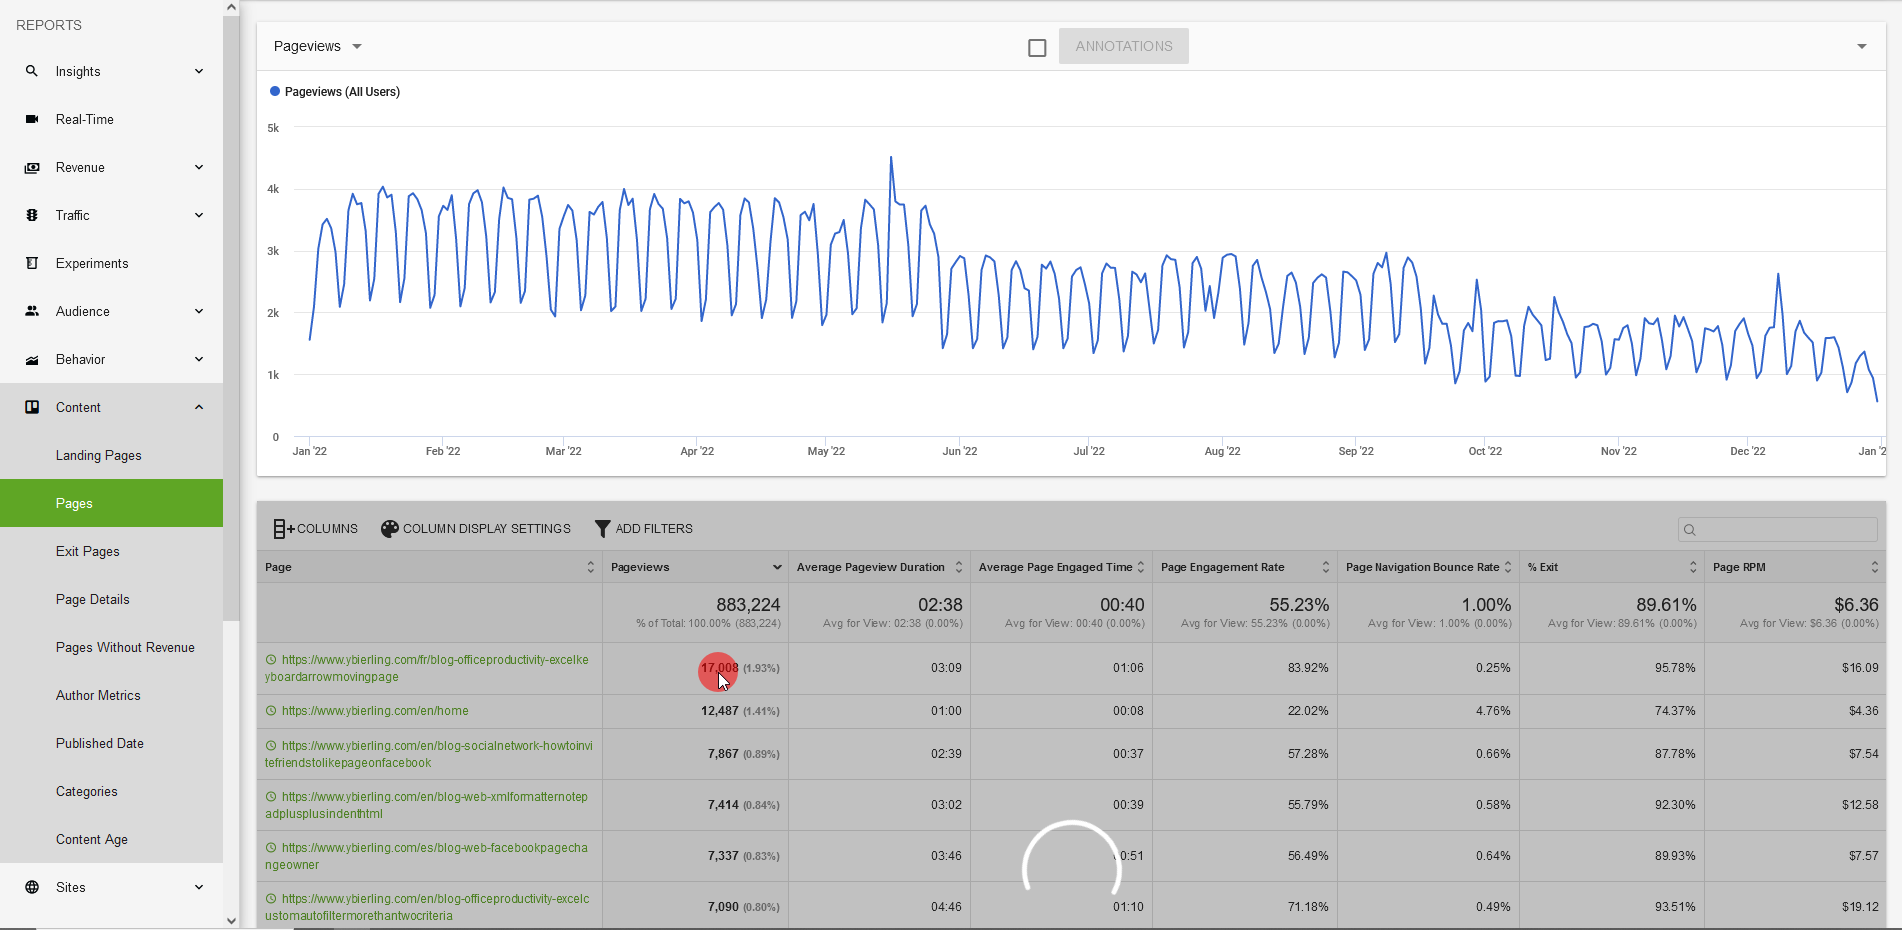
Task: Select the Audience reports icon
Action: coord(32,311)
